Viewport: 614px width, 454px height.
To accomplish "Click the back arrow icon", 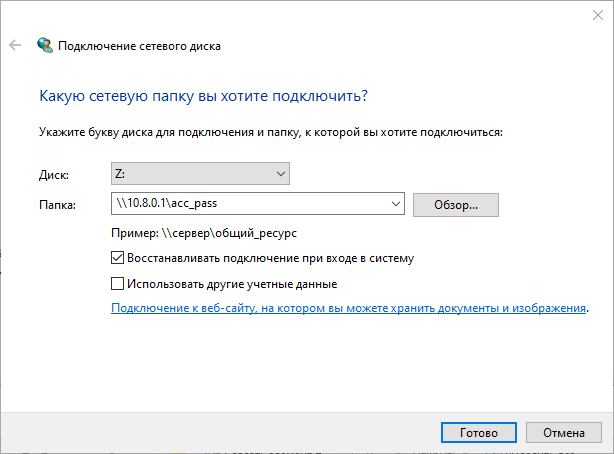I will coord(15,45).
